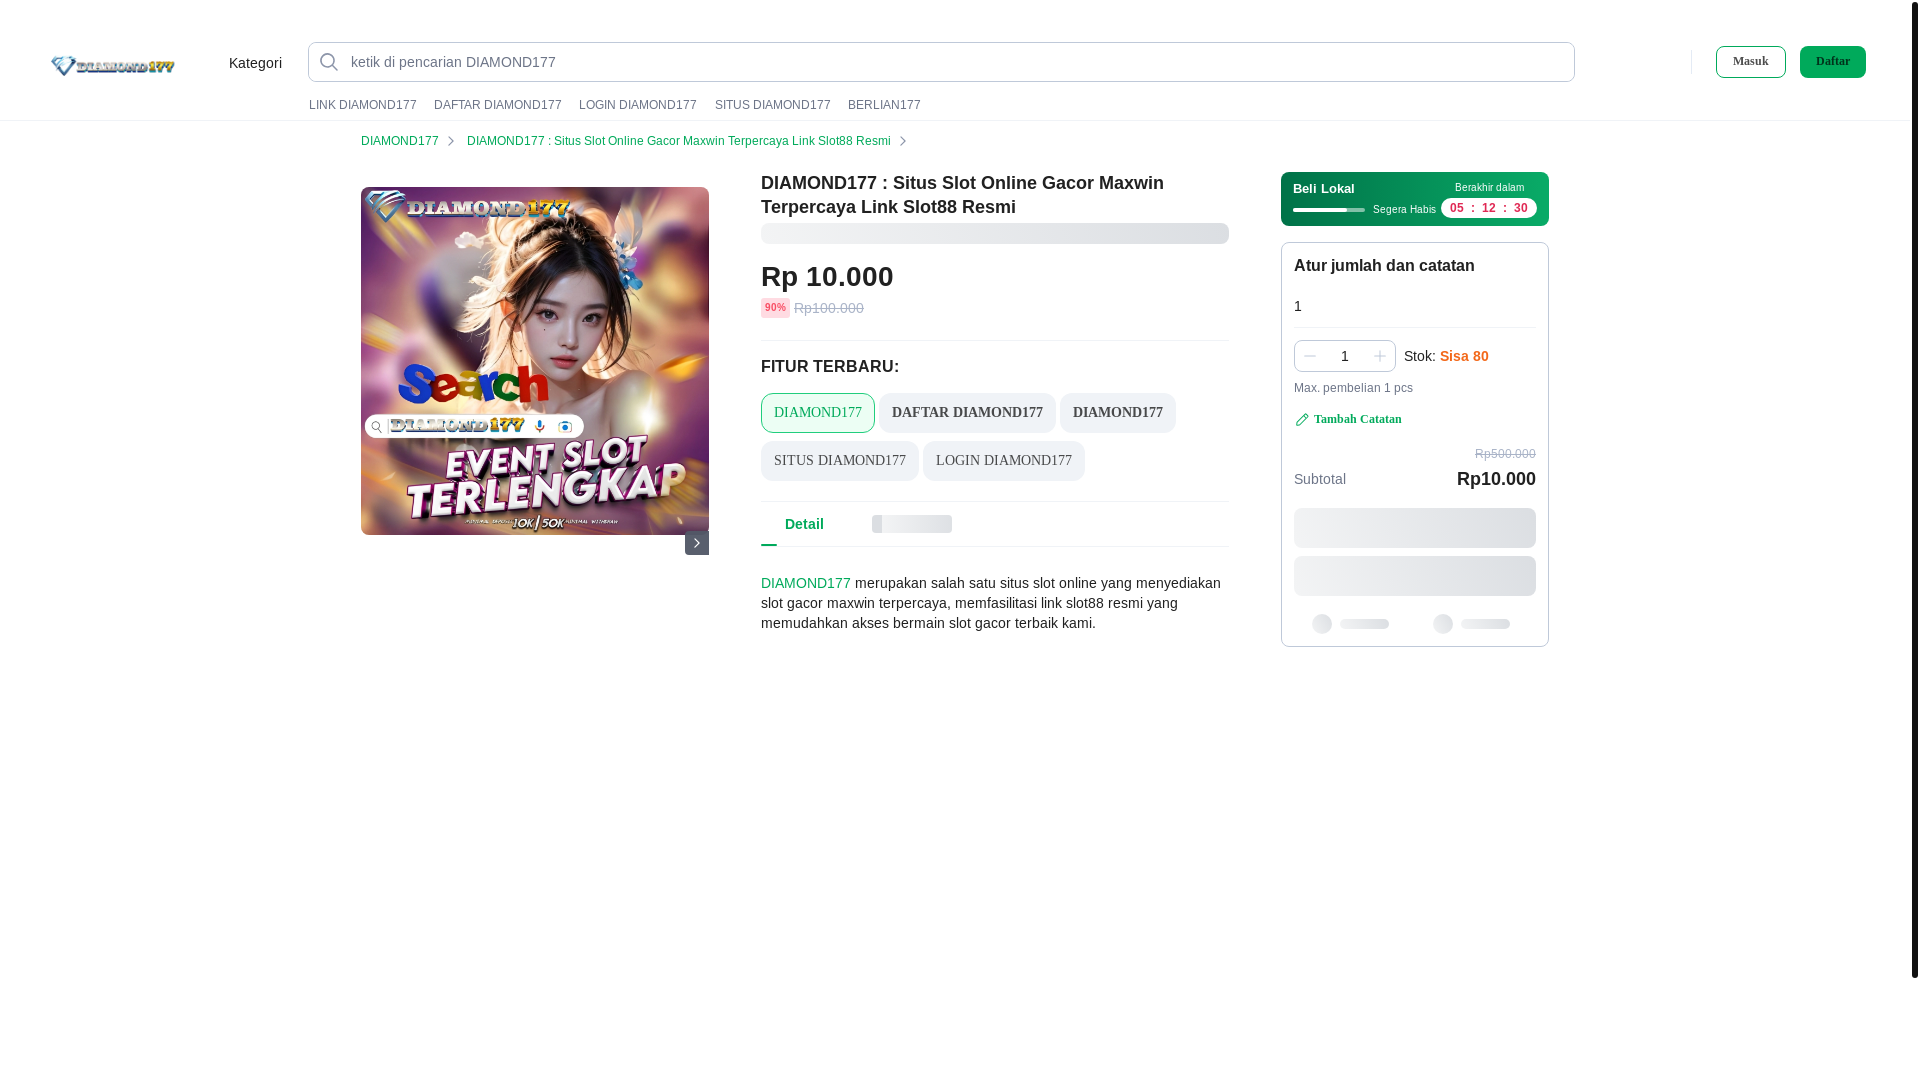
Task: Choose the LOGIN DIAMOND177 variant chip
Action: [1004, 461]
